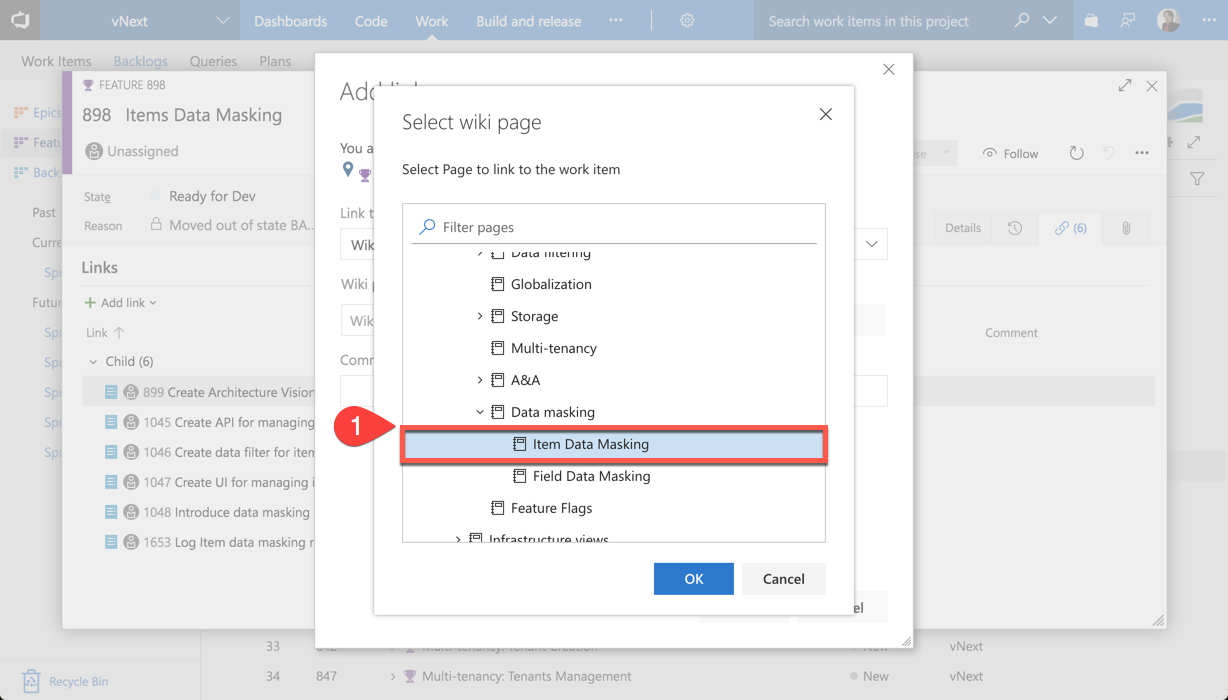Viewport: 1228px width, 700px height.
Task: Select the Item Data Masking page
Action: point(590,444)
